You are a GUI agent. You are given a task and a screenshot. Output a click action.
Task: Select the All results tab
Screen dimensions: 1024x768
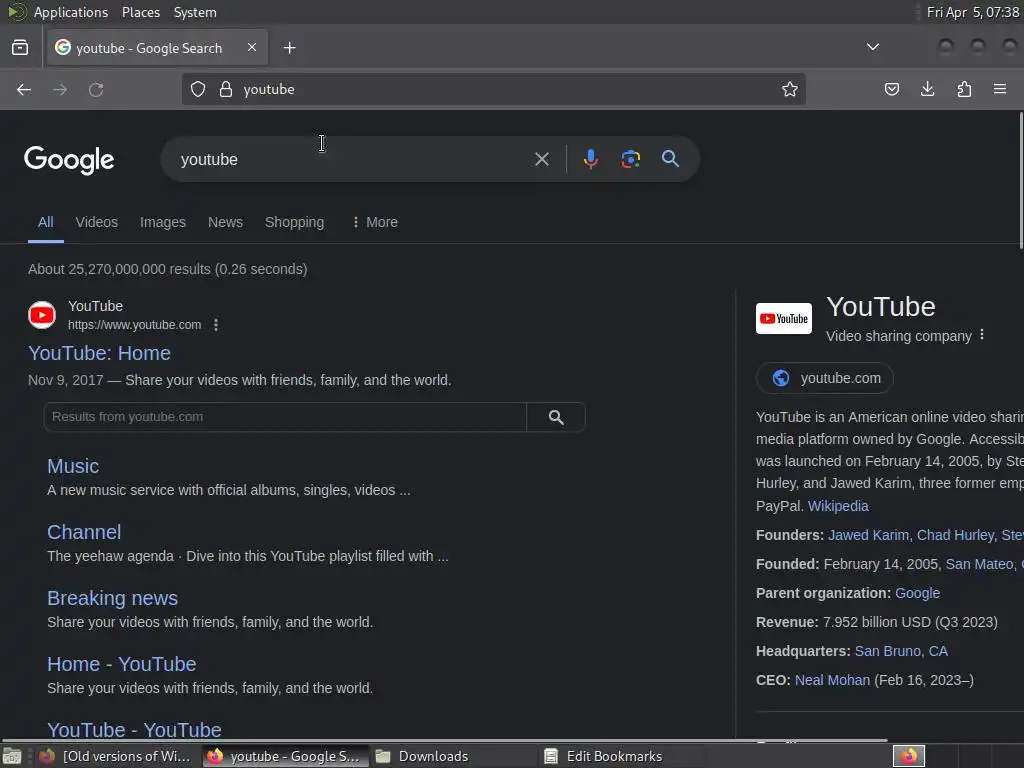46,222
